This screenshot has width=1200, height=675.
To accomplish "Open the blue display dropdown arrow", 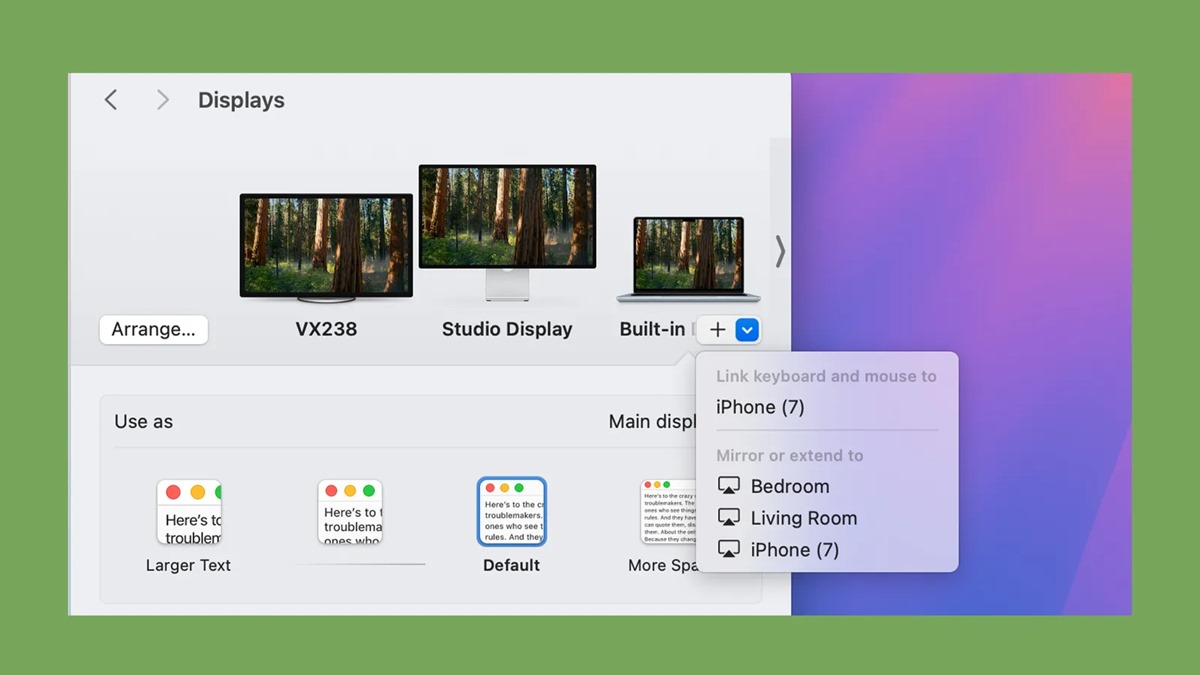I will coord(747,330).
